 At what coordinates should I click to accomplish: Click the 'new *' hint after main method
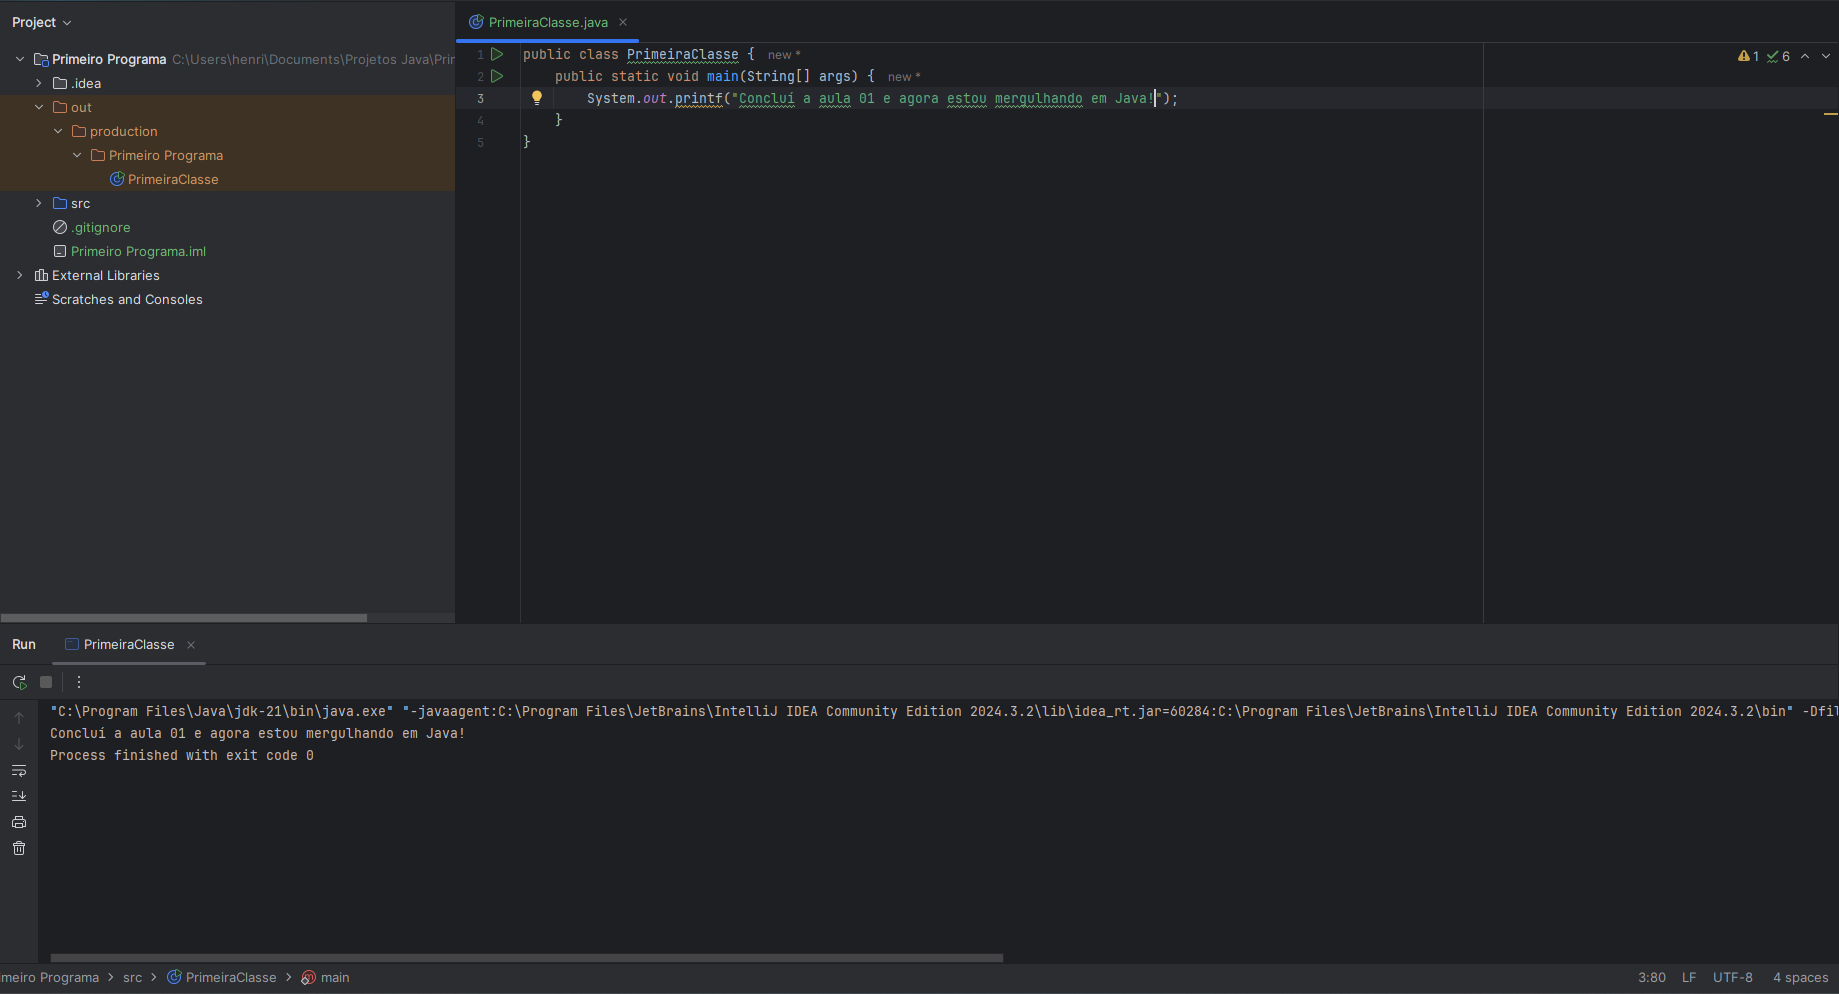pyautogui.click(x=904, y=77)
